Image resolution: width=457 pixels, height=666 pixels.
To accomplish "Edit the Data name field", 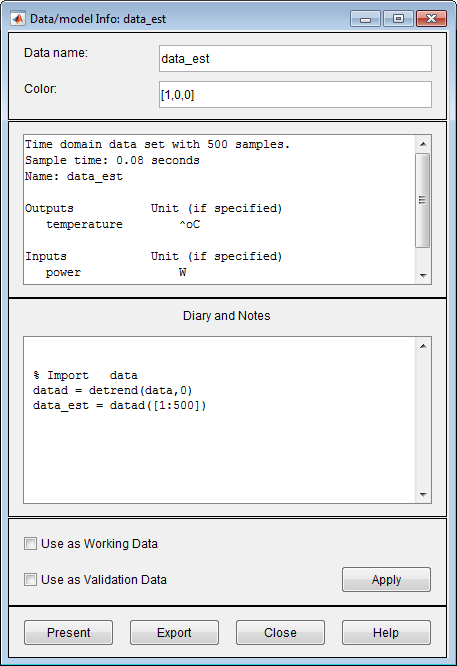I will (x=295, y=59).
